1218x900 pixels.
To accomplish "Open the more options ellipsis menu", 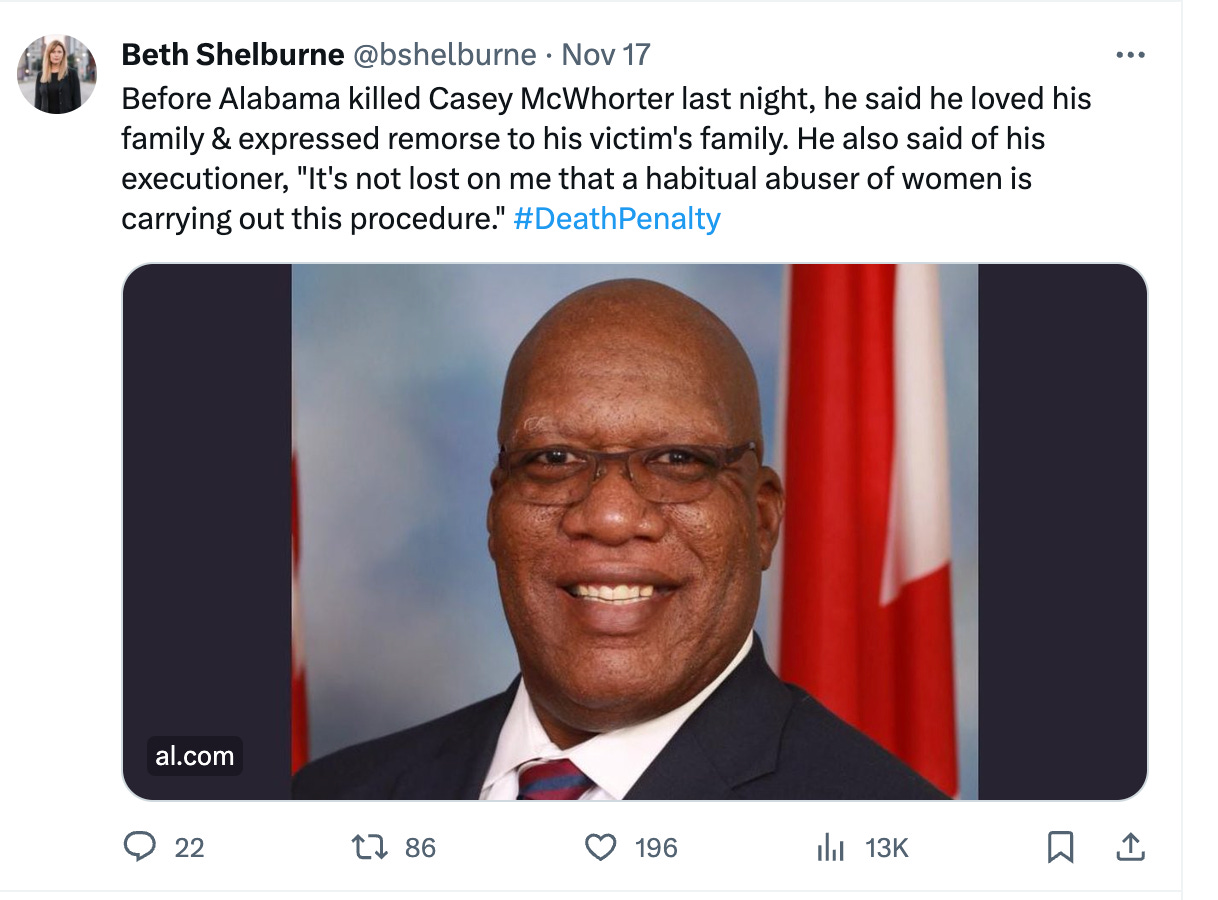I will pyautogui.click(x=1131, y=54).
